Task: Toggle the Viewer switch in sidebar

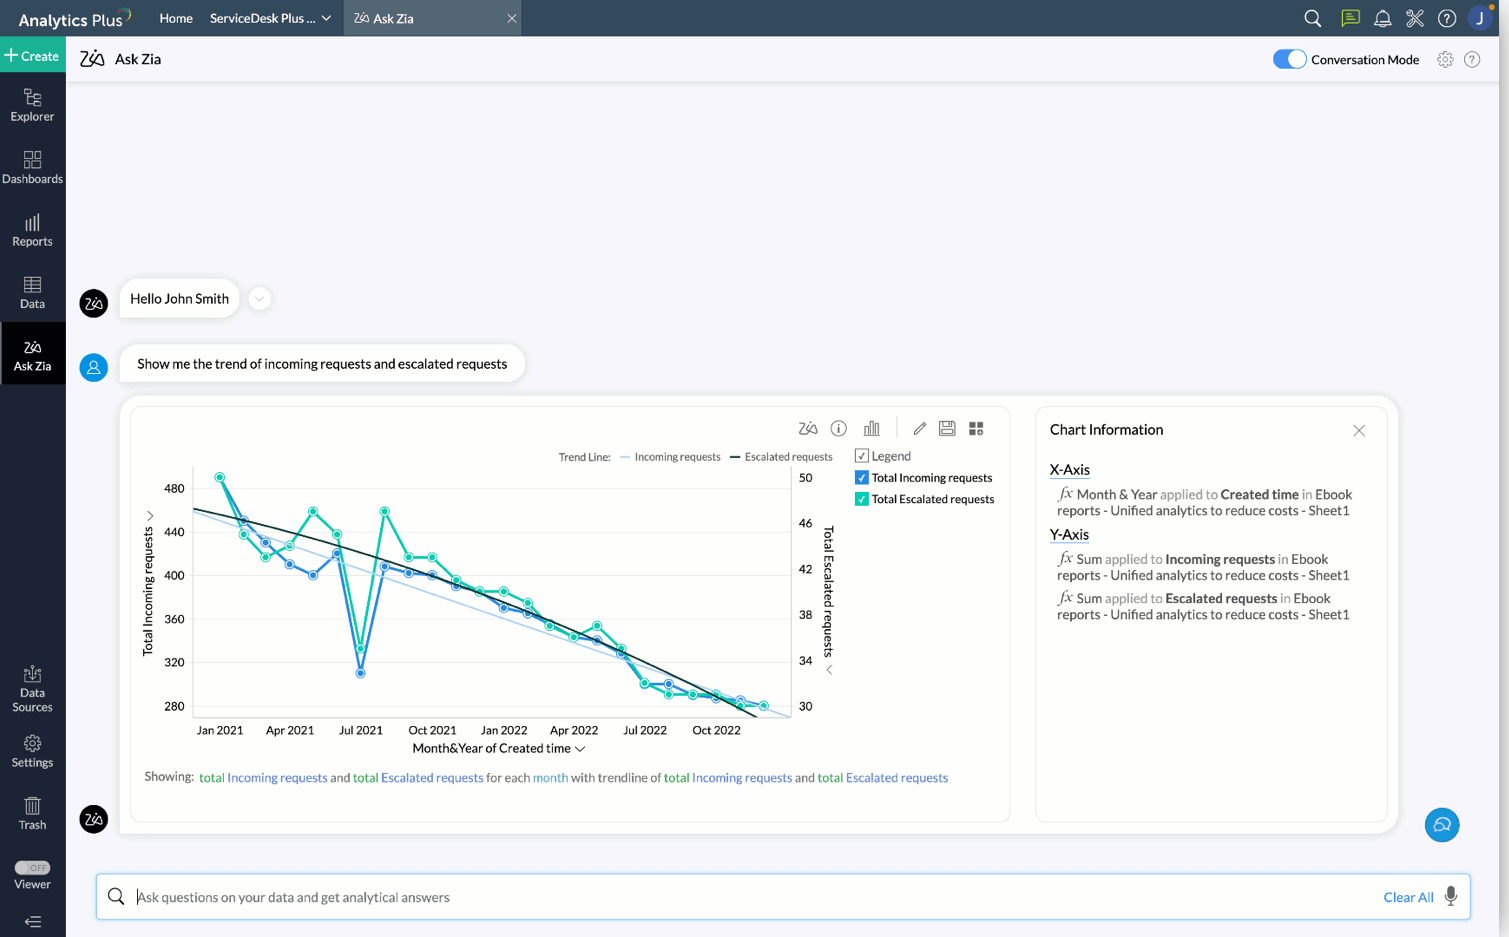Action: 32,868
